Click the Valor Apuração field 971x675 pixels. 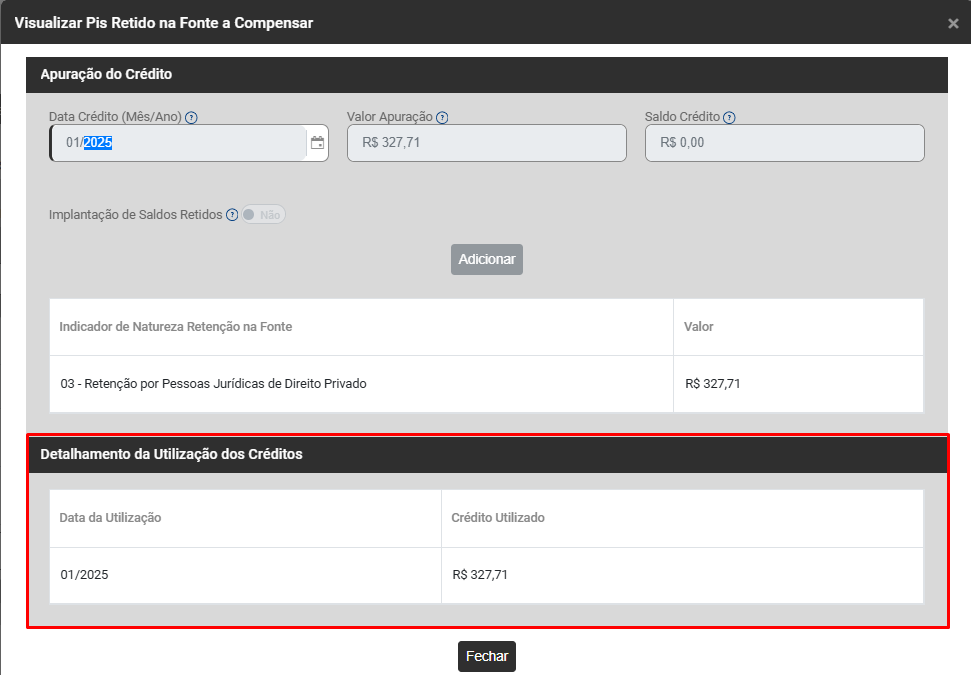pos(486,143)
